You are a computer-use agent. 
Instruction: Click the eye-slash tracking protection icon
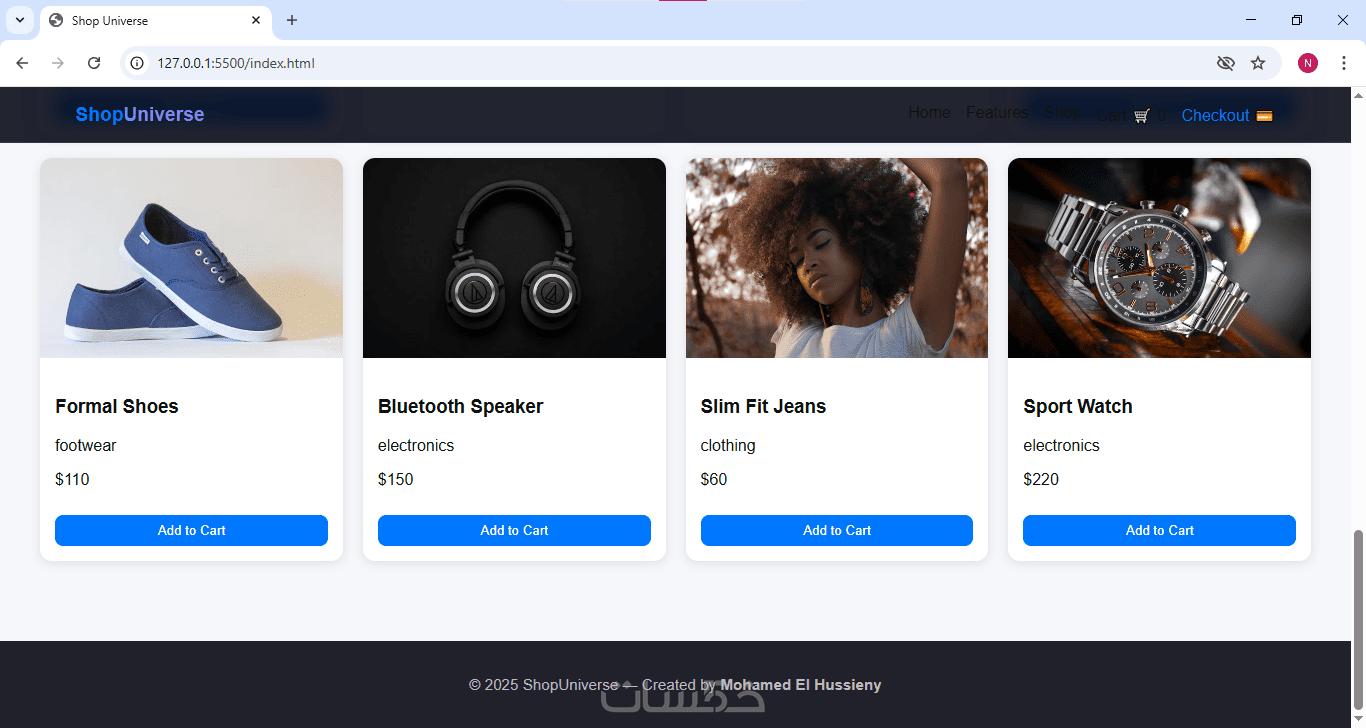point(1225,63)
